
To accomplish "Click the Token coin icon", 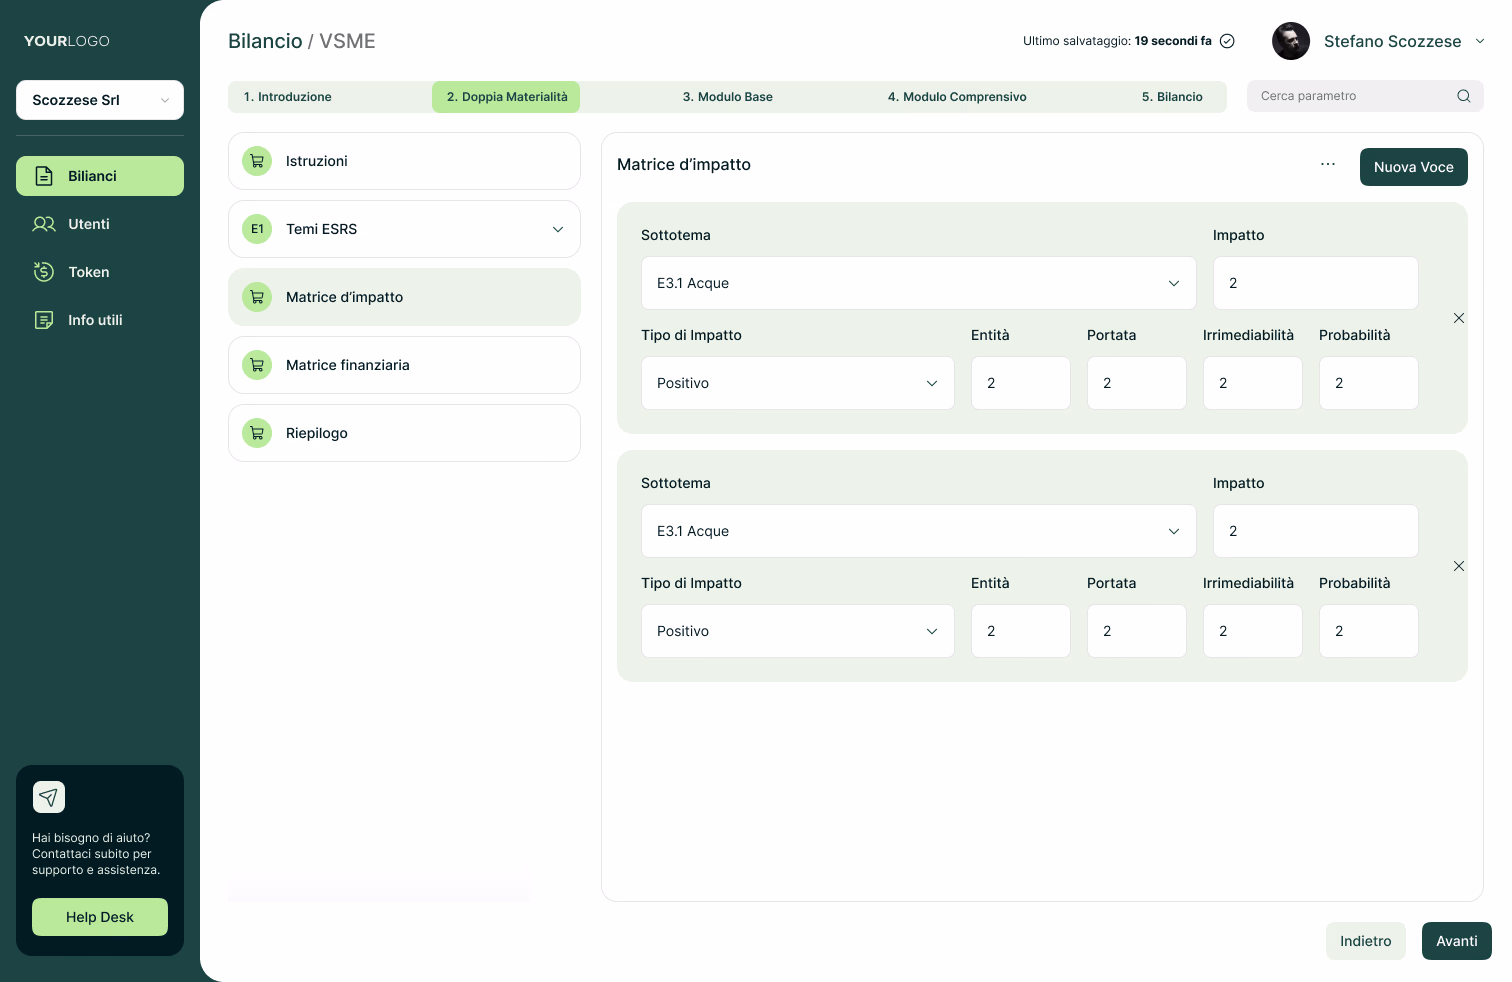I will 44,272.
